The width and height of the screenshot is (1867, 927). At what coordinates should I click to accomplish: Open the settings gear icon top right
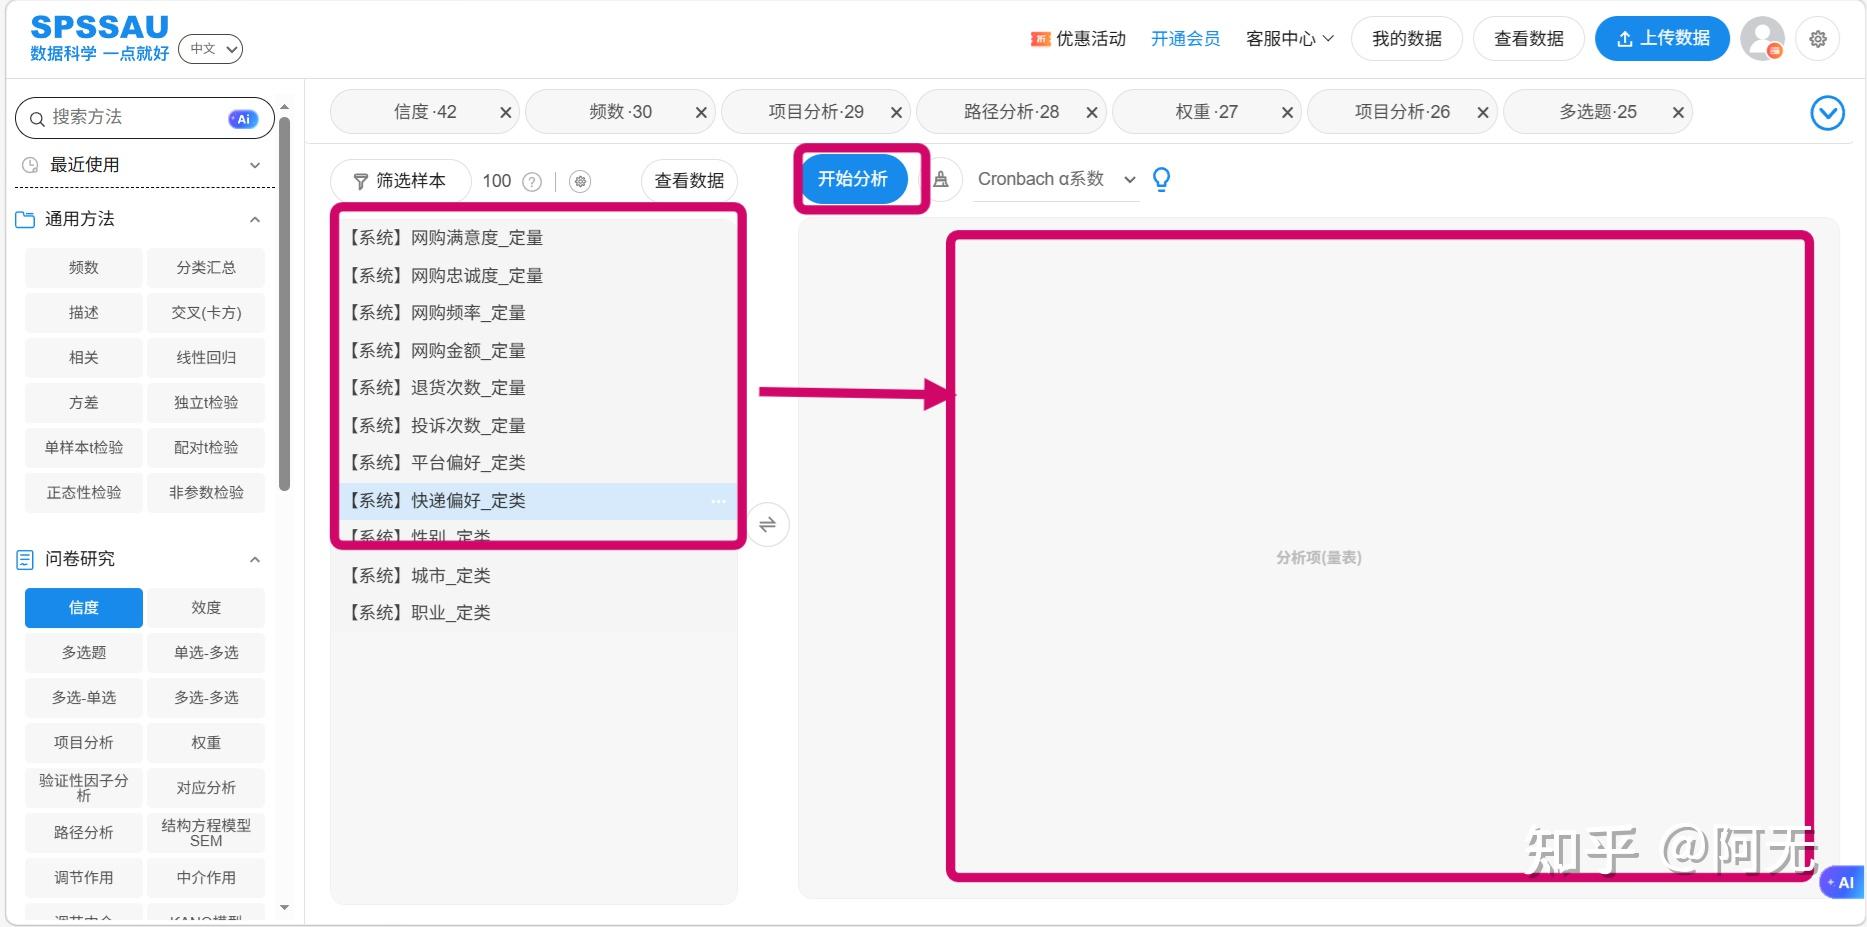(x=1818, y=39)
